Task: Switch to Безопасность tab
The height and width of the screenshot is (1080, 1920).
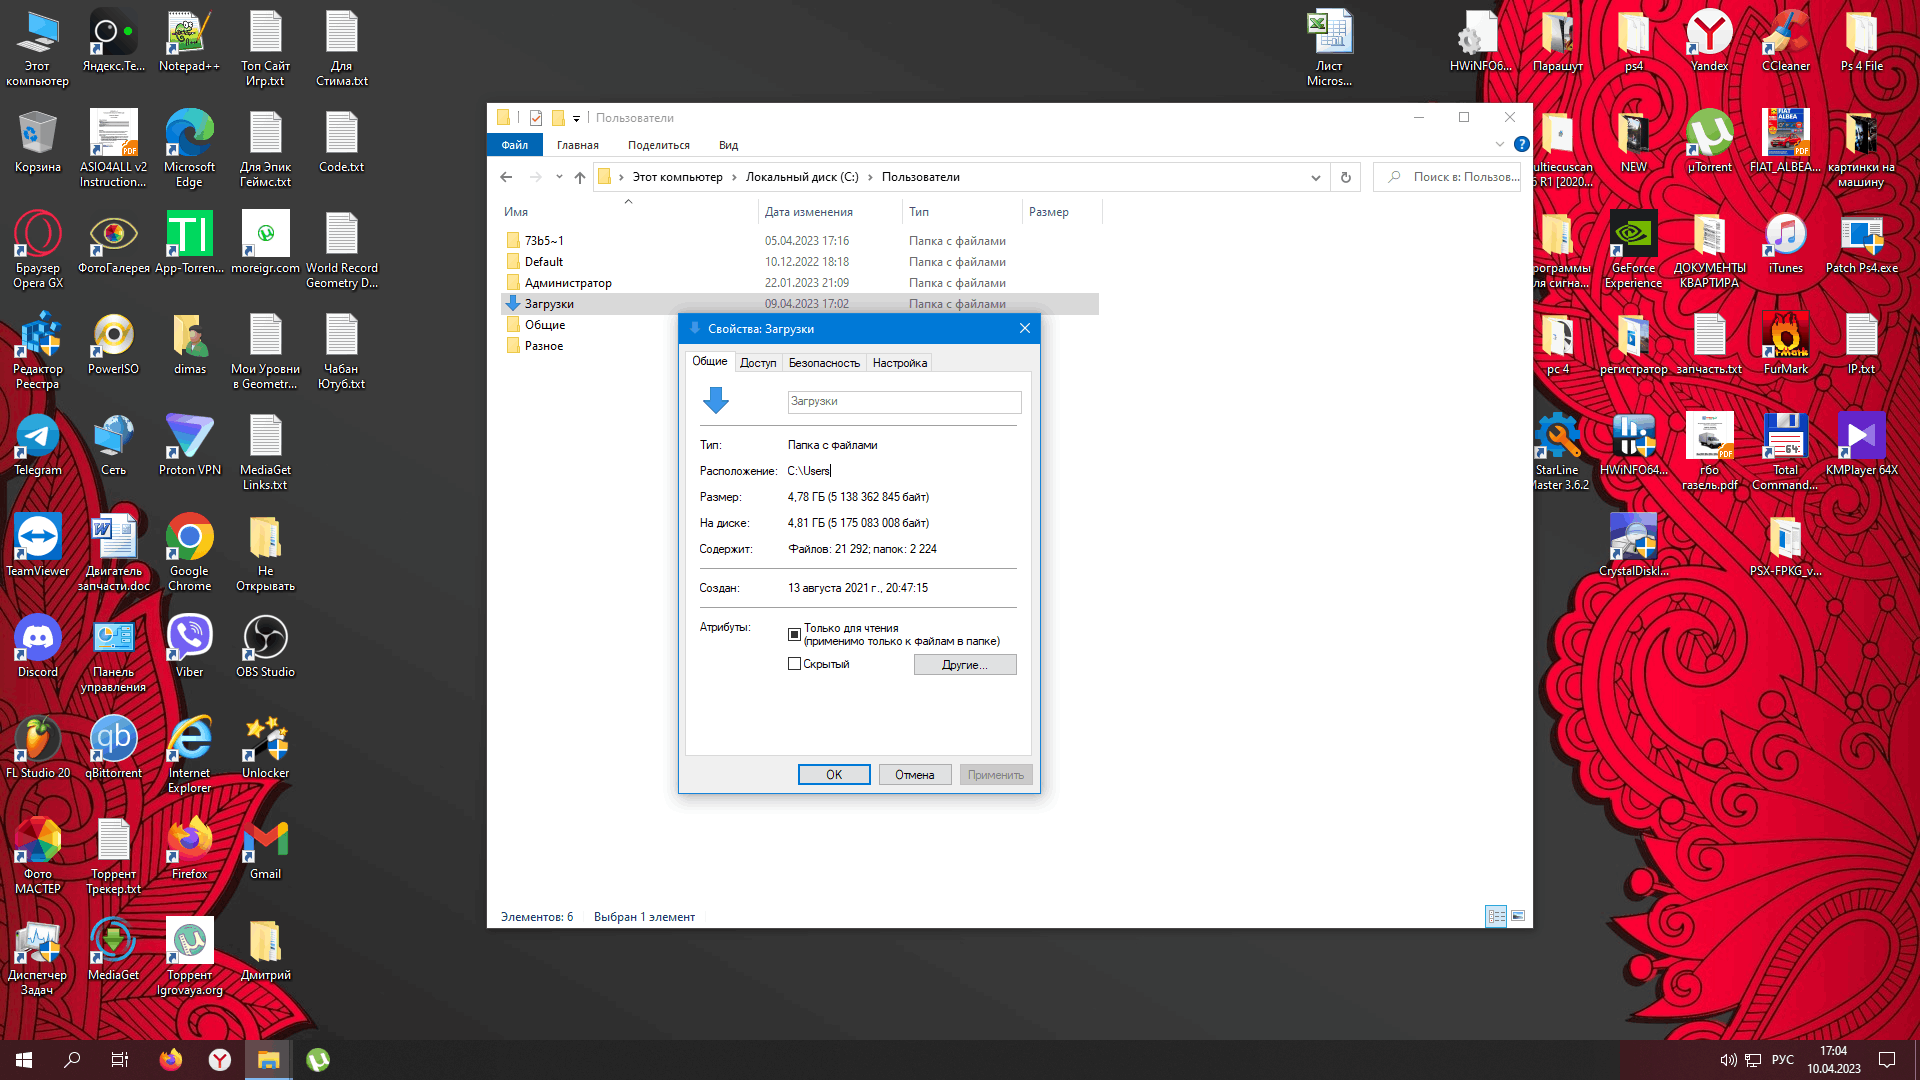Action: tap(824, 363)
